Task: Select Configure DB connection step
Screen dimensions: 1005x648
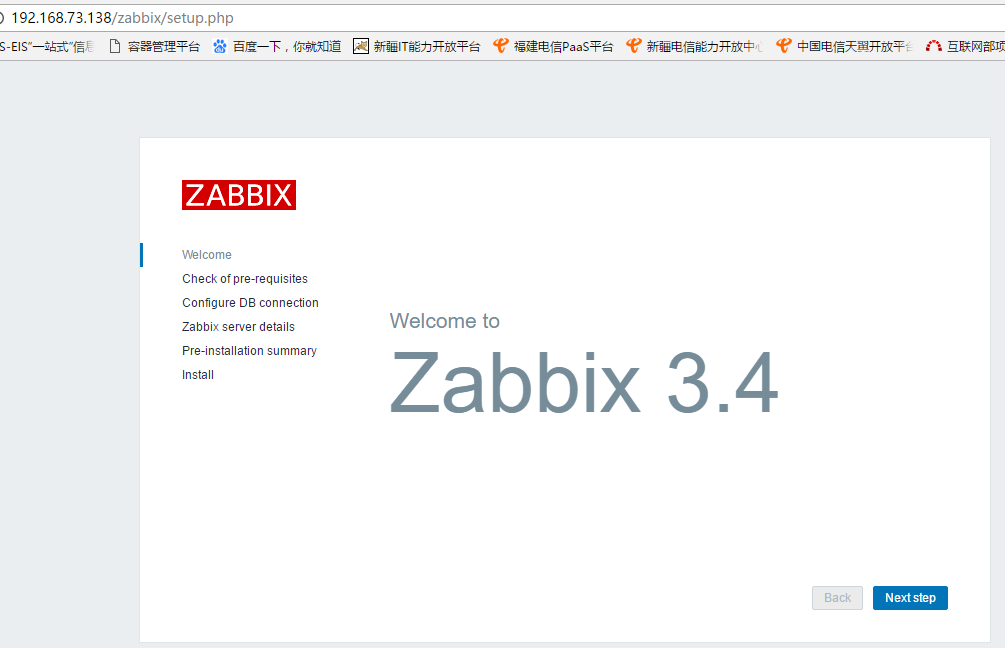Action: coord(250,303)
